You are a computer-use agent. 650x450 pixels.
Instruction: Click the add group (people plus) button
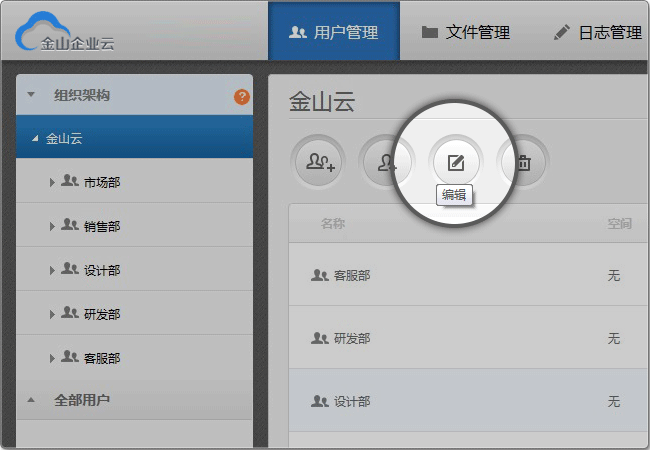click(x=320, y=162)
